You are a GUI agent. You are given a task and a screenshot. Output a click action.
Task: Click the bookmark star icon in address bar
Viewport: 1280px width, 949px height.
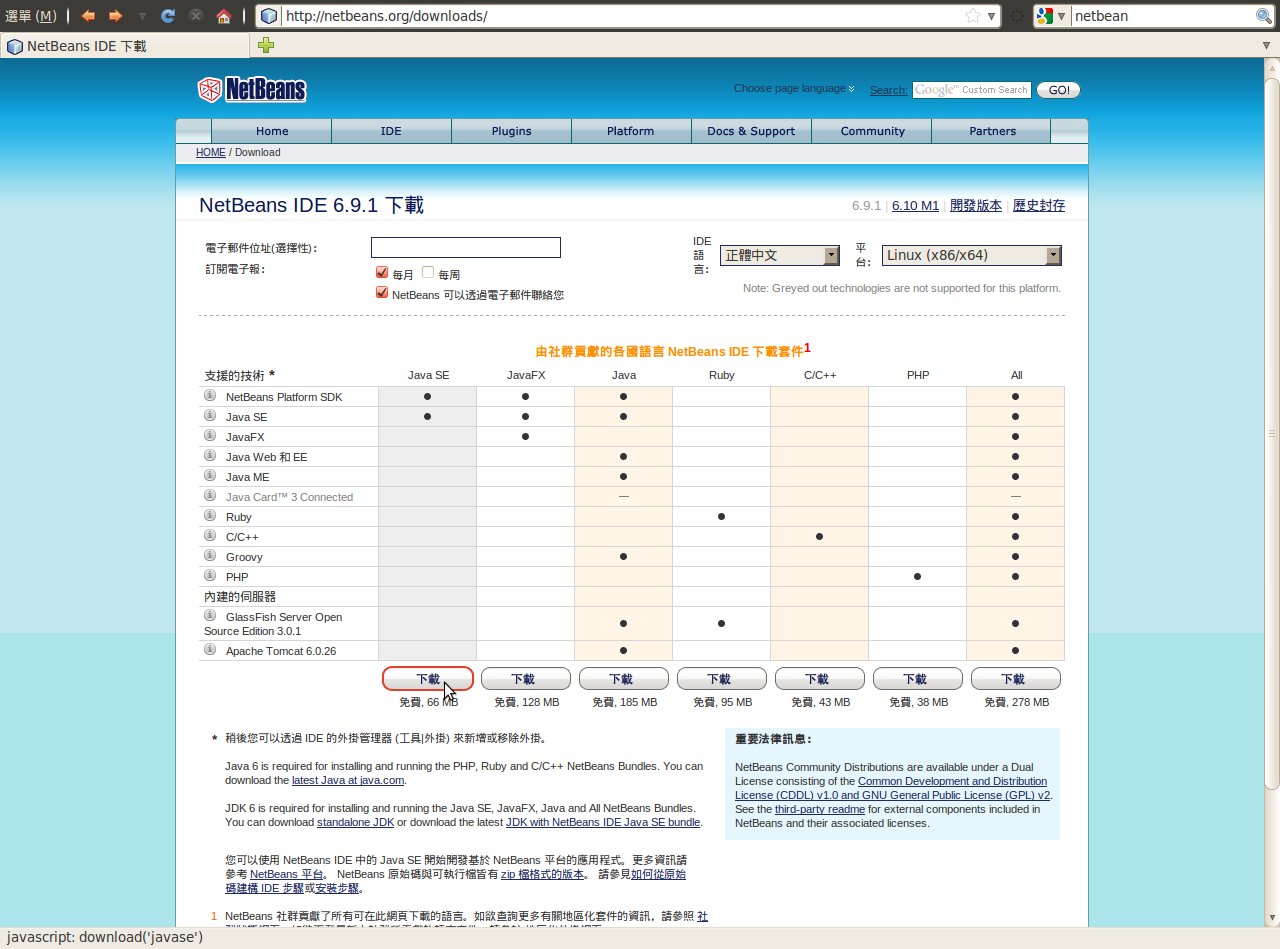tap(972, 16)
